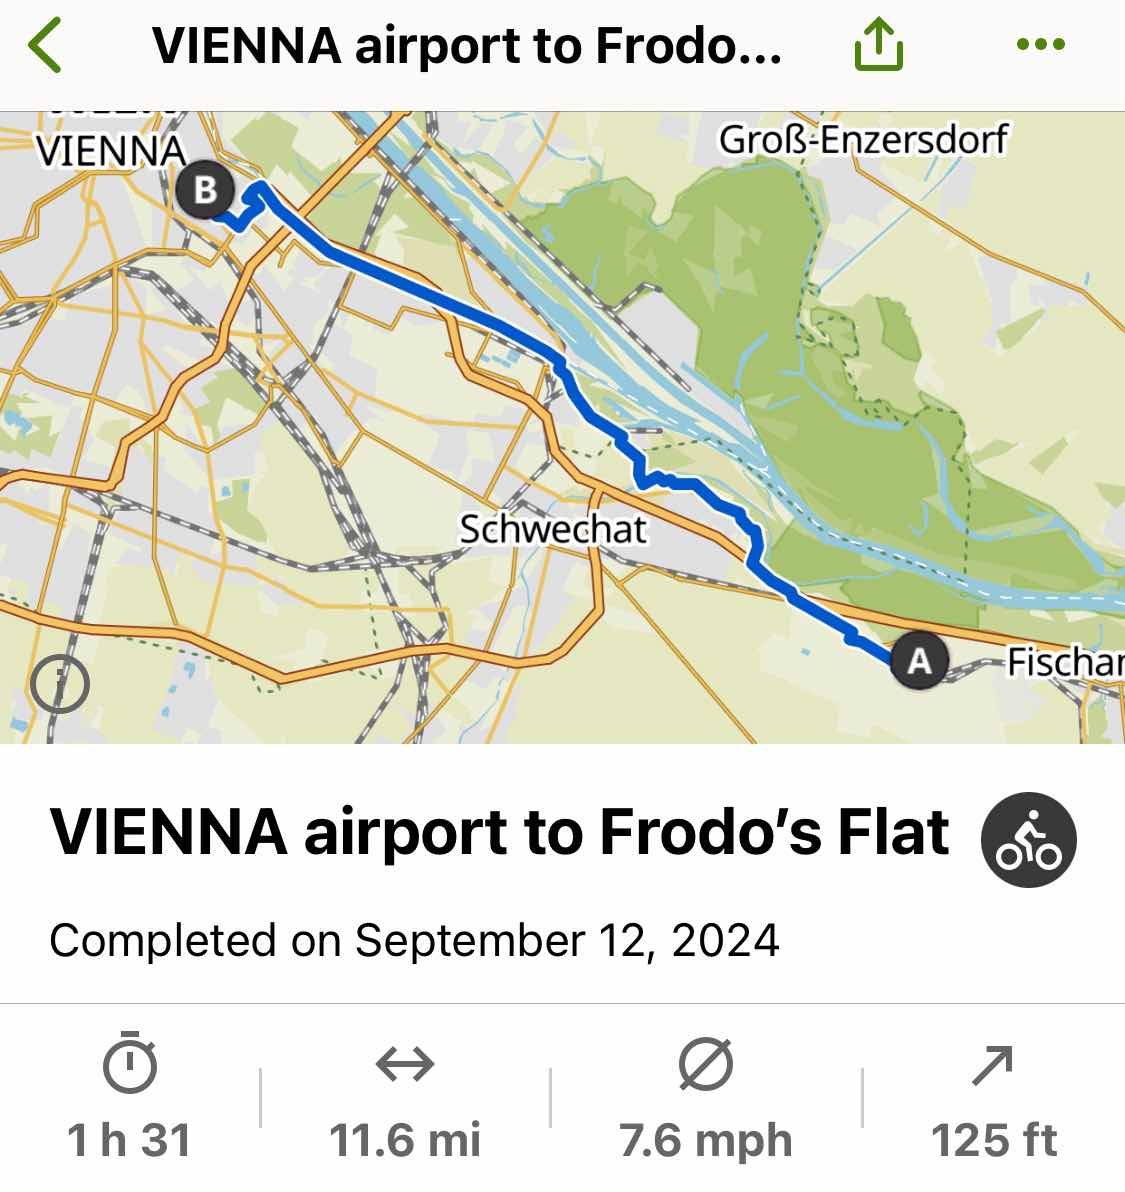The image size is (1125, 1192).
Task: Tap 'Completed on September 12, 2024'
Action: (414, 940)
